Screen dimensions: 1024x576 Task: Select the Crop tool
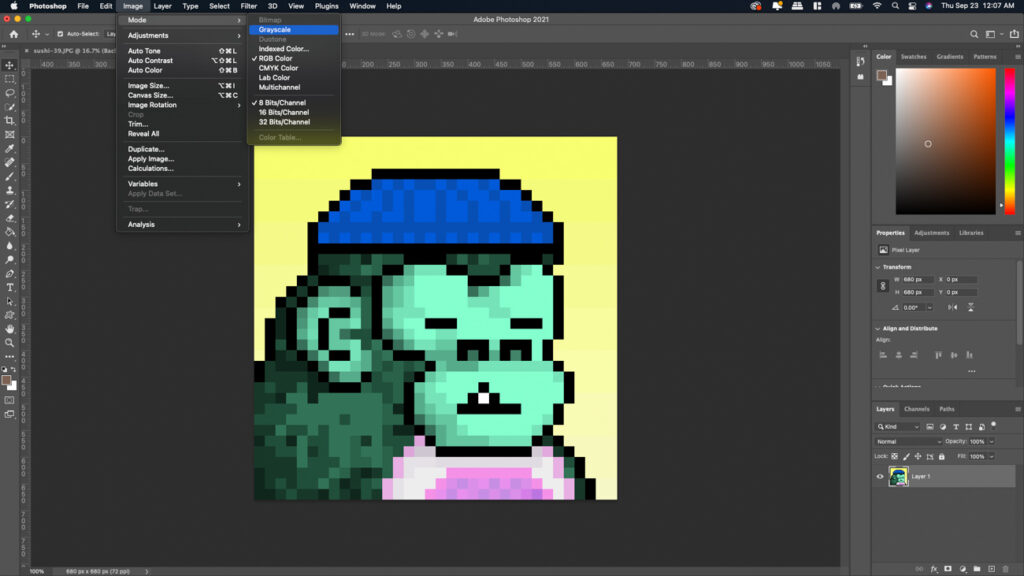[x=10, y=121]
